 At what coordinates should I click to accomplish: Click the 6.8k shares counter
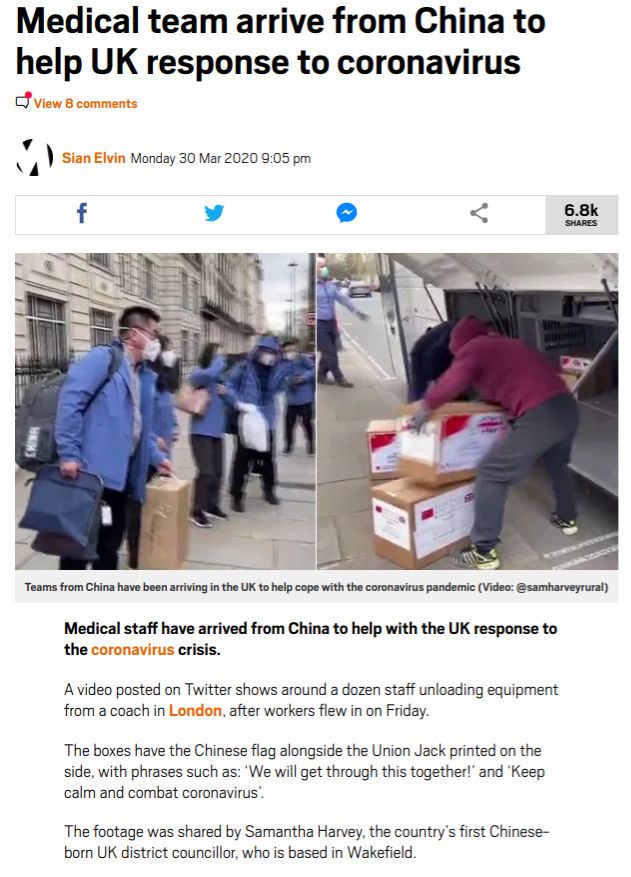581,215
